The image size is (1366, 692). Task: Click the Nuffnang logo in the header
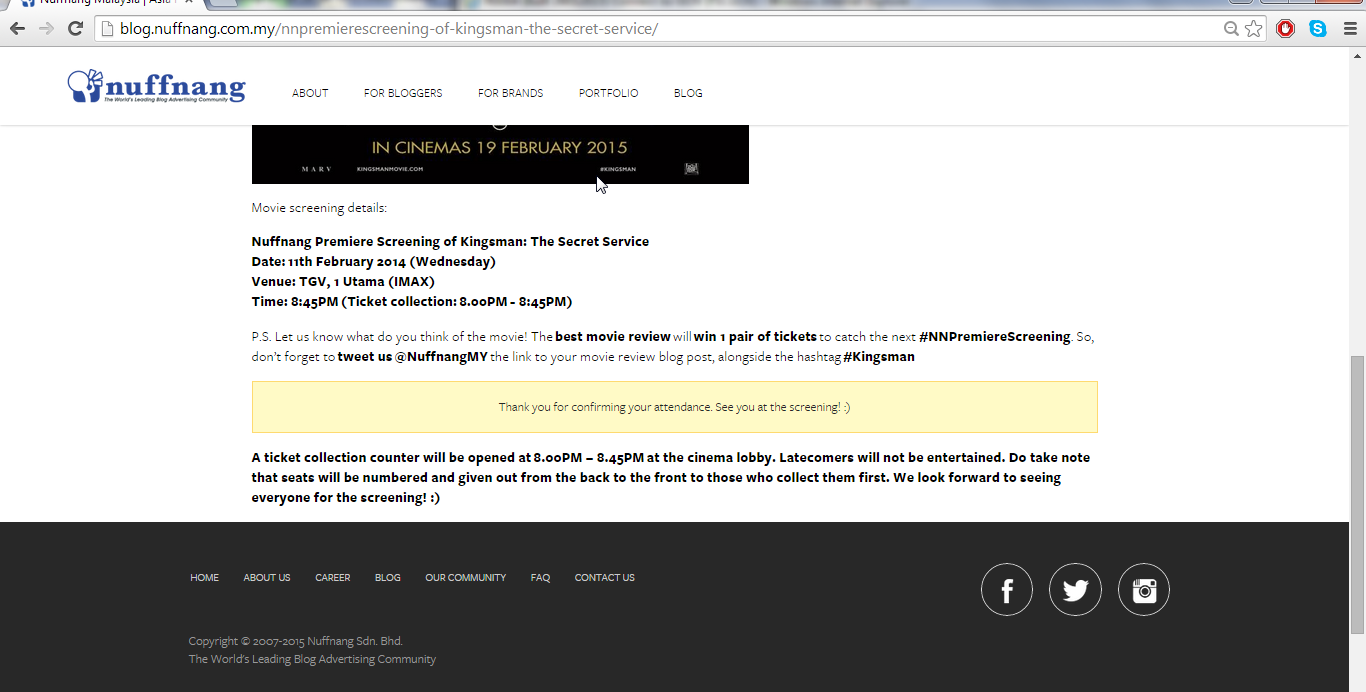tap(156, 86)
